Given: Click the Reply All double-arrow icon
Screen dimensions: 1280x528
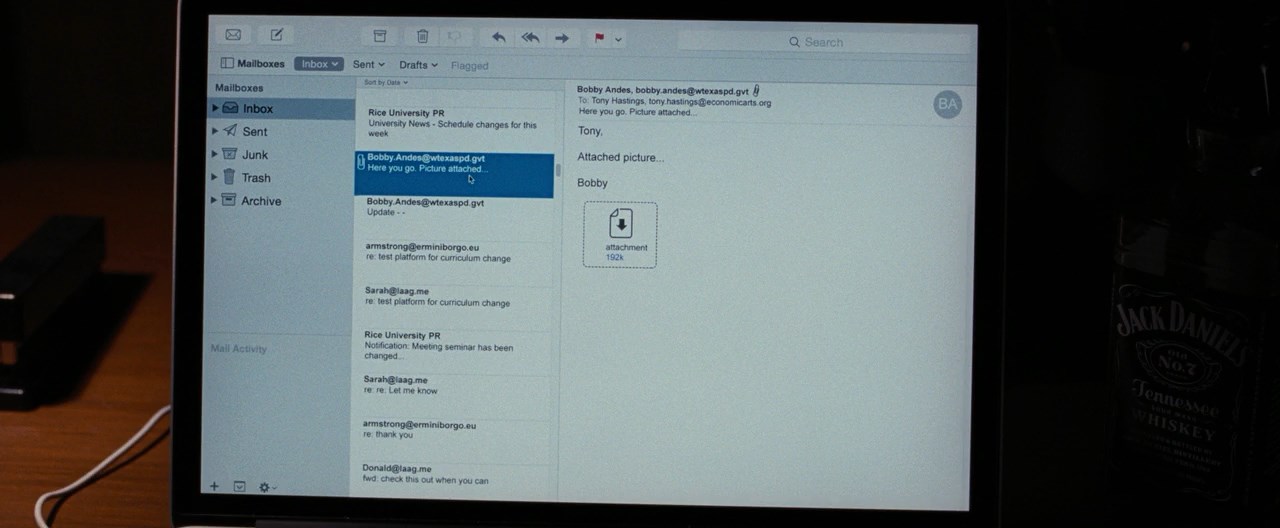Looking at the screenshot, I should (530, 38).
